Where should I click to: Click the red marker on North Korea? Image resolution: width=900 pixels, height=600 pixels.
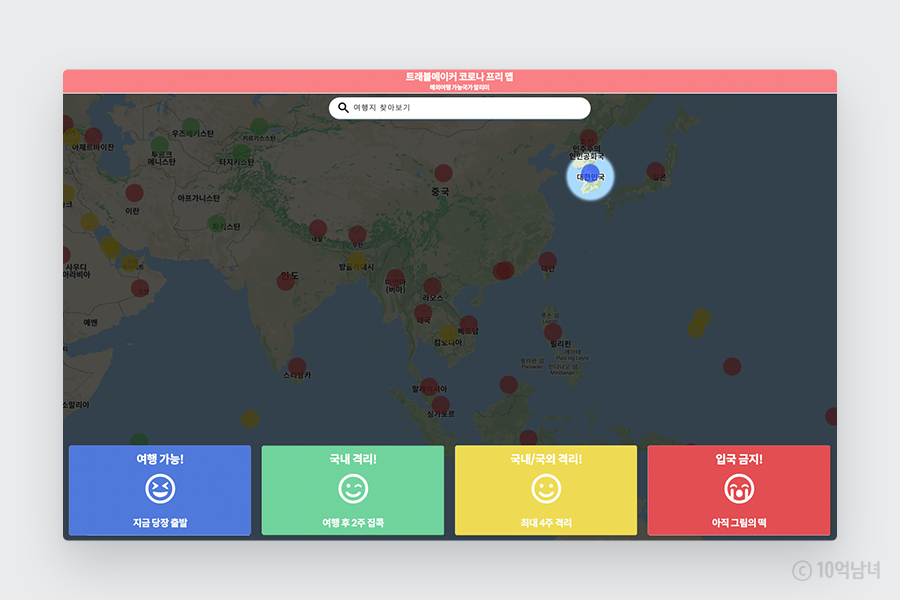tap(588, 138)
